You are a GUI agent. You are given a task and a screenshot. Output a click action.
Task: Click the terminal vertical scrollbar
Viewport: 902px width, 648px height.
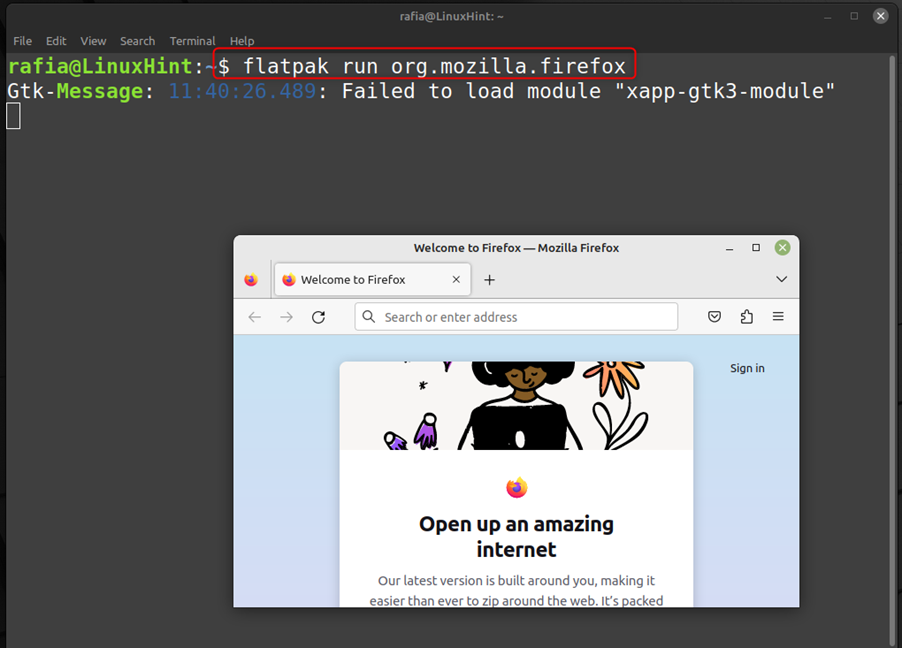click(892, 350)
